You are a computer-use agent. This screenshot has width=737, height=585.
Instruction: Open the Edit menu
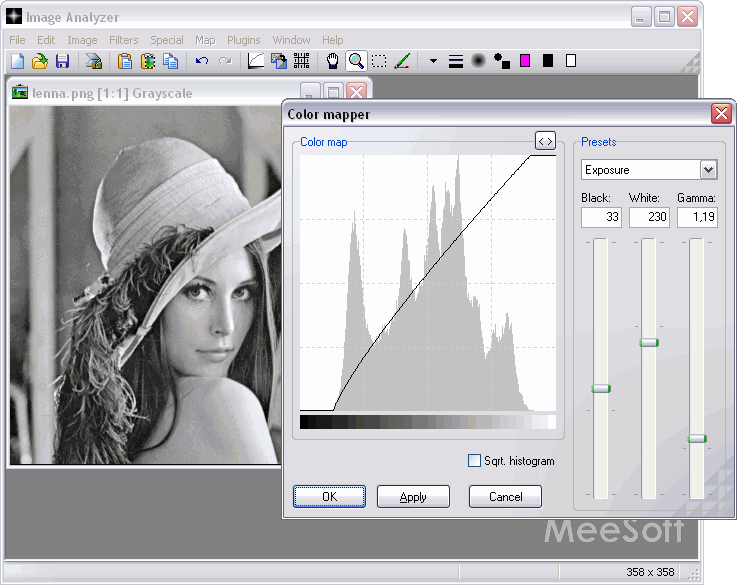point(46,40)
